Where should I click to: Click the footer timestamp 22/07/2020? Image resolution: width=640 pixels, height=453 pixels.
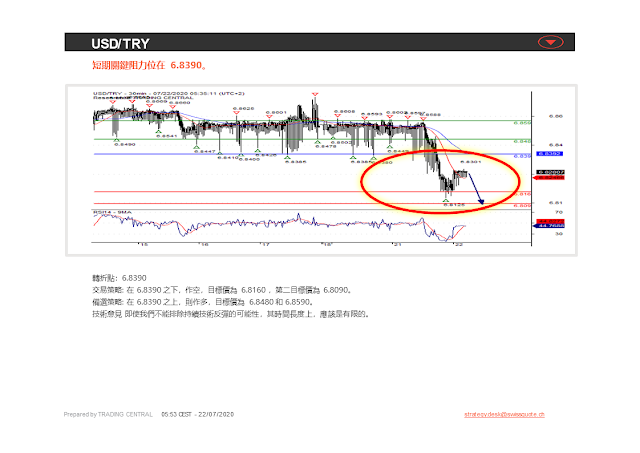point(198,415)
